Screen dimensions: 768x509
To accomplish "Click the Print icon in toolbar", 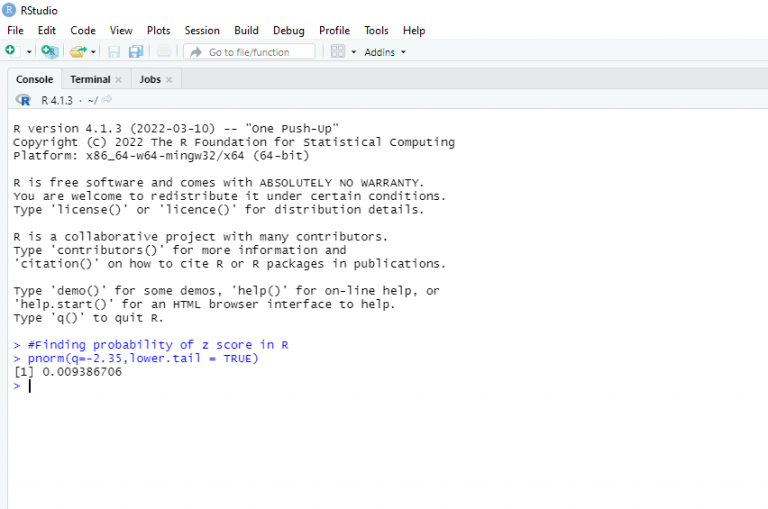I will click(164, 51).
